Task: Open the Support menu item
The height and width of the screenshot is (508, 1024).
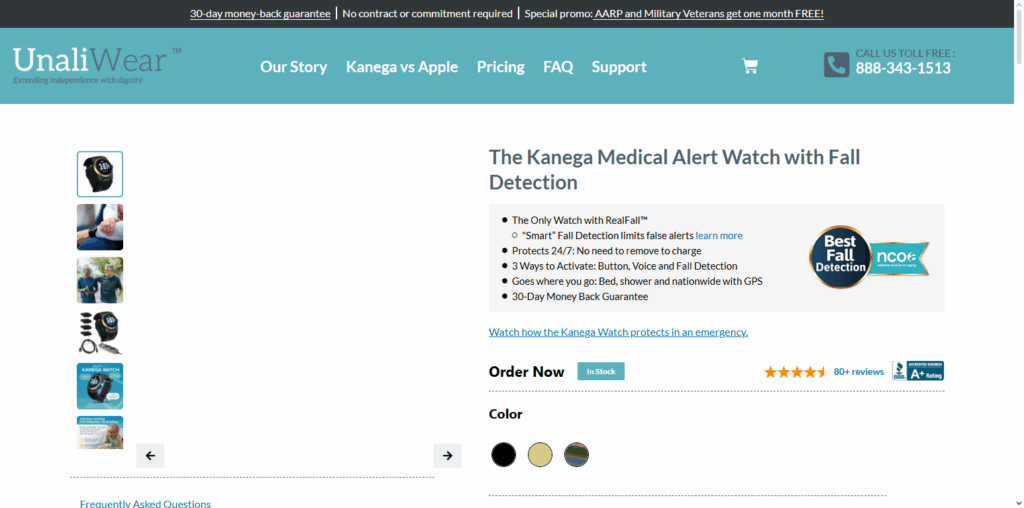Action: 619,67
